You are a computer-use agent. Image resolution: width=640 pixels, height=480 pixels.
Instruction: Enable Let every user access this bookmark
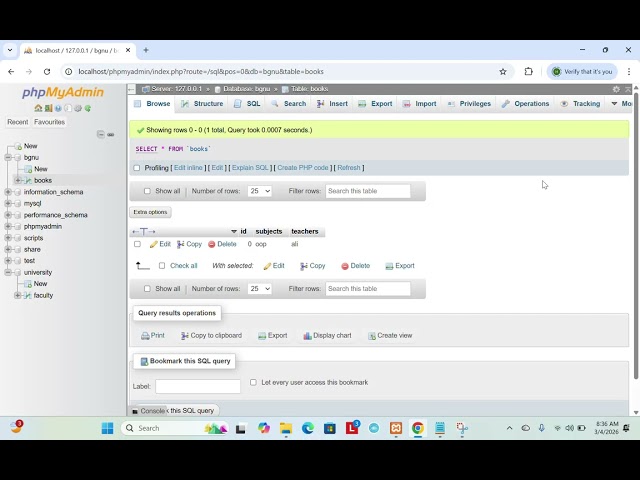(x=253, y=382)
